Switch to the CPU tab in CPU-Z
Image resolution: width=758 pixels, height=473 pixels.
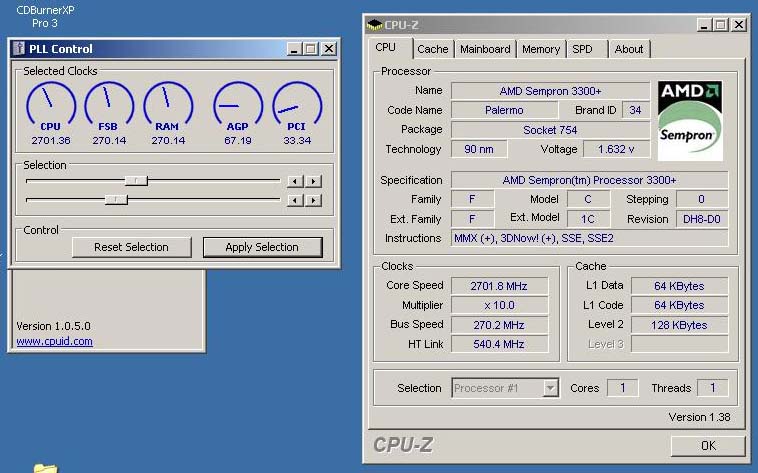pyautogui.click(x=385, y=47)
